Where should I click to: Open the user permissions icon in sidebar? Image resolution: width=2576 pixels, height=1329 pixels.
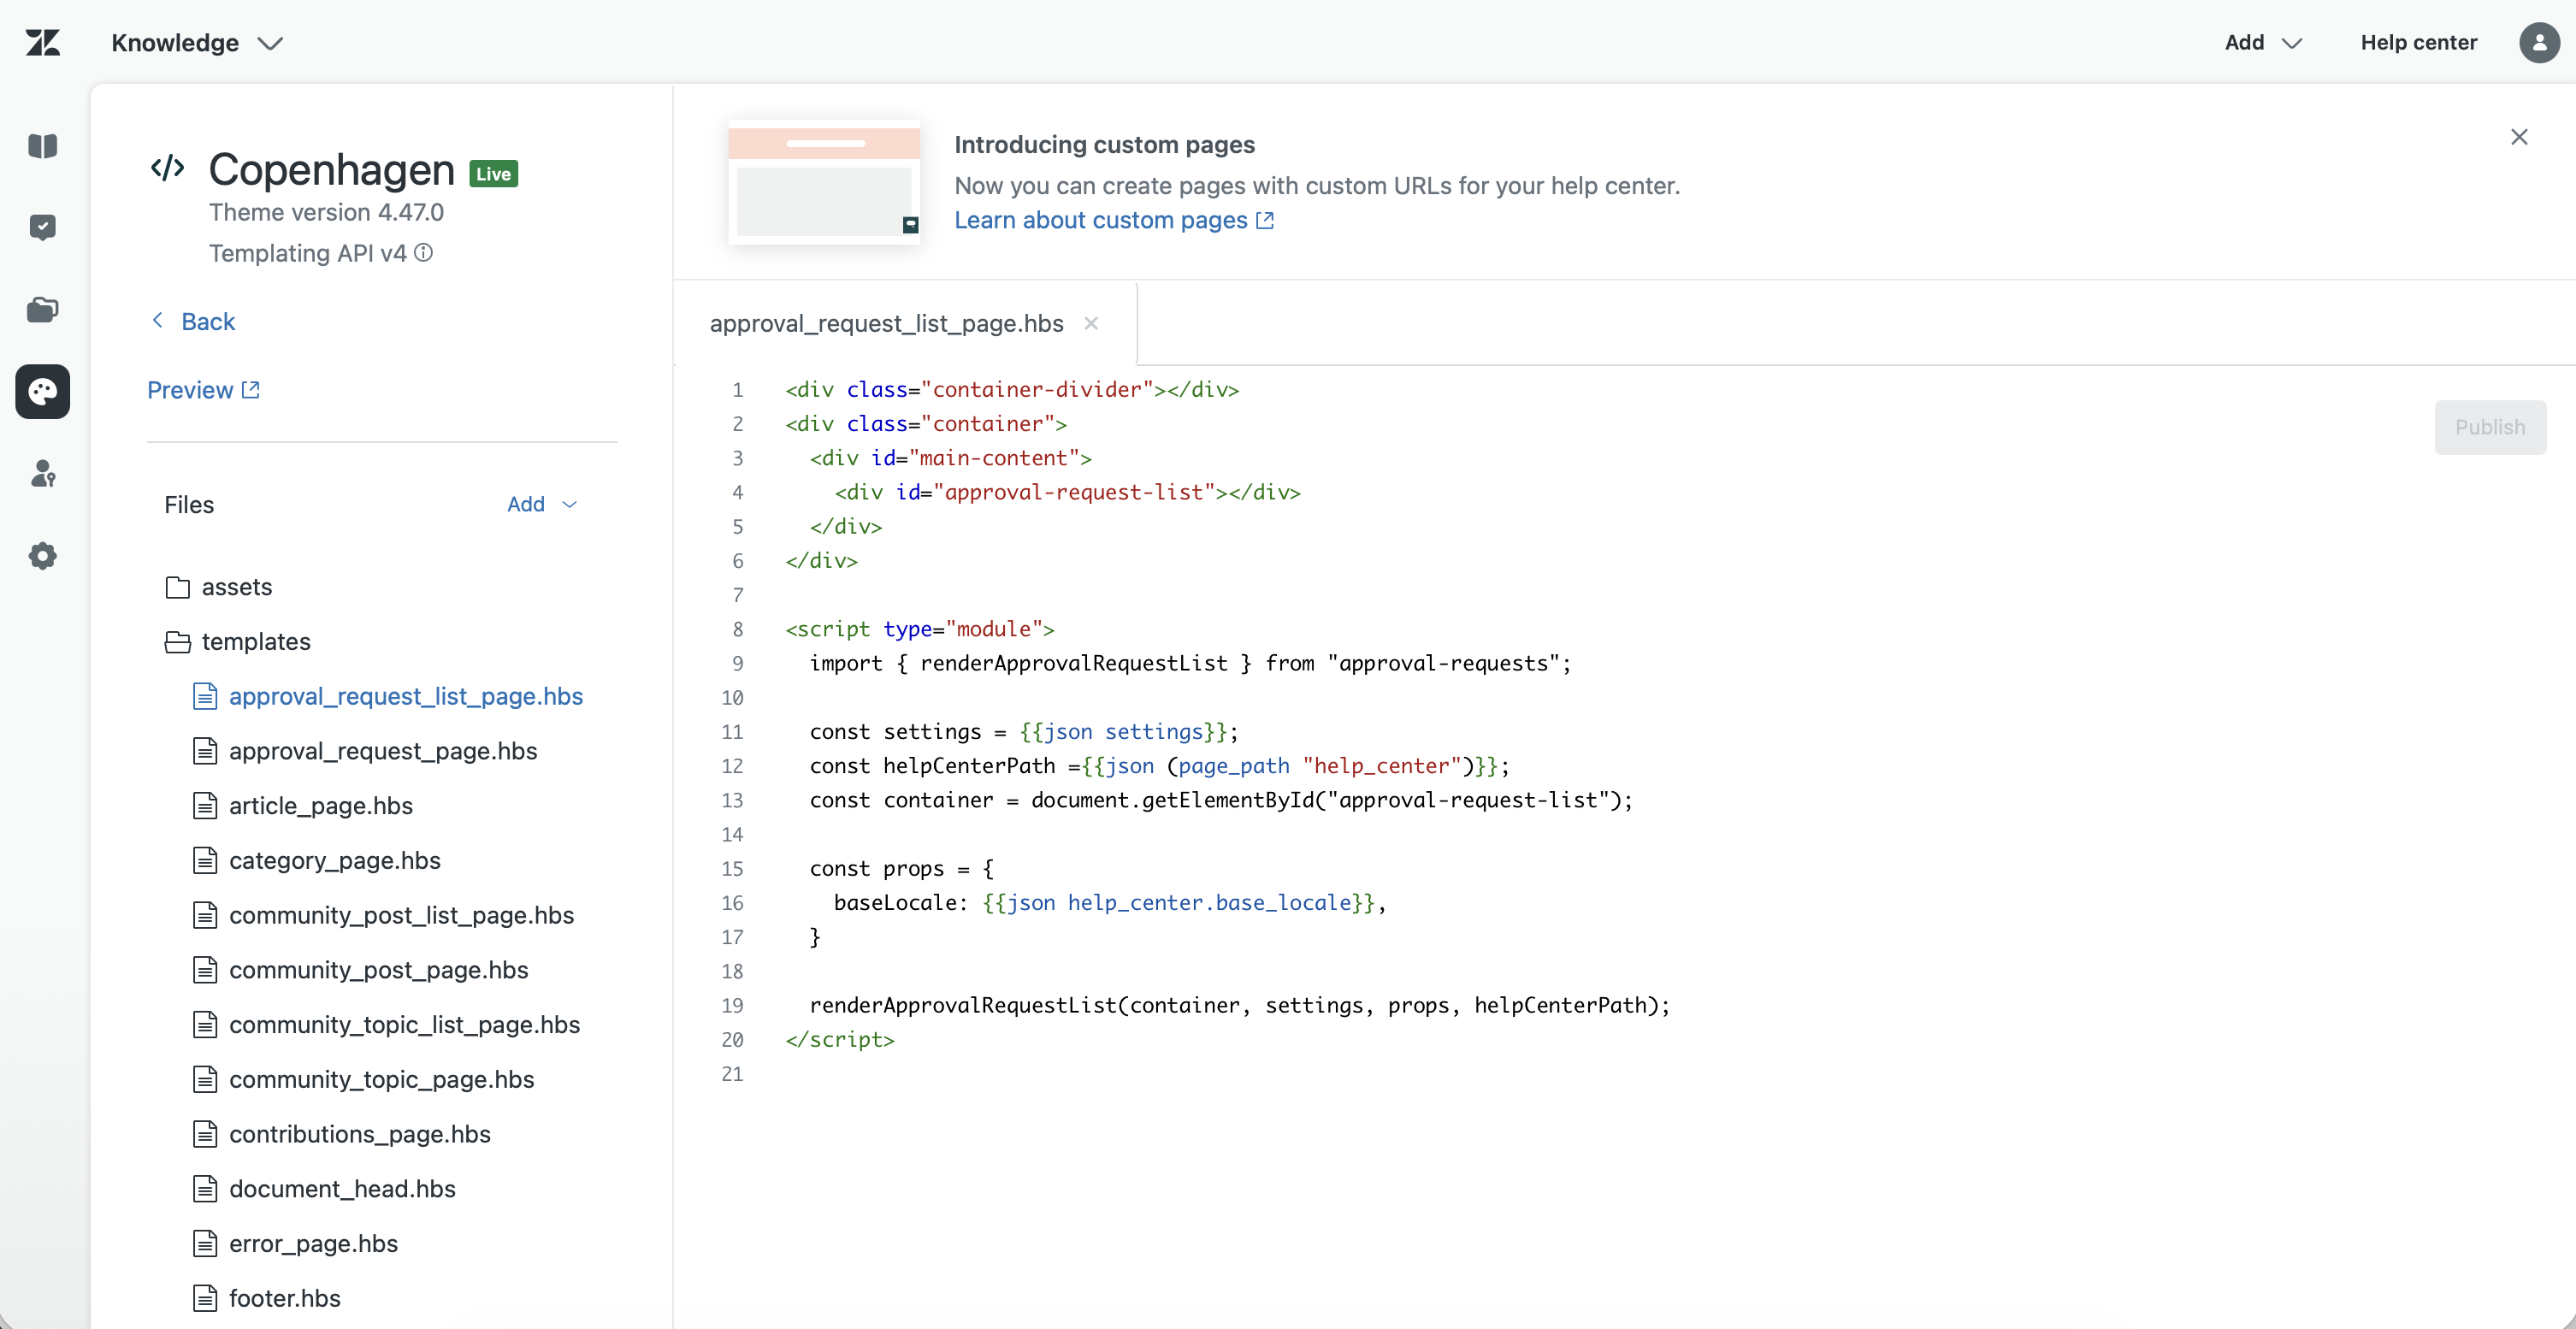tap(43, 473)
